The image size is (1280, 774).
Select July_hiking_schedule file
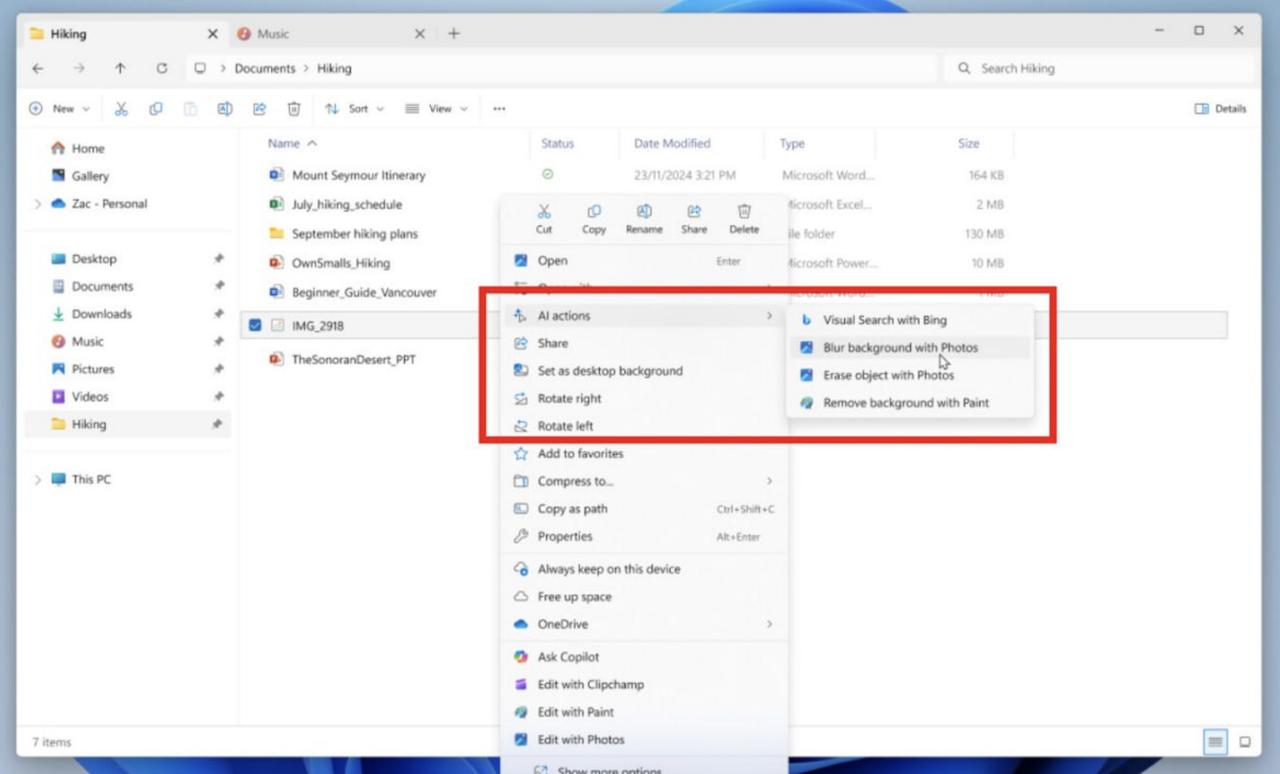pos(346,205)
